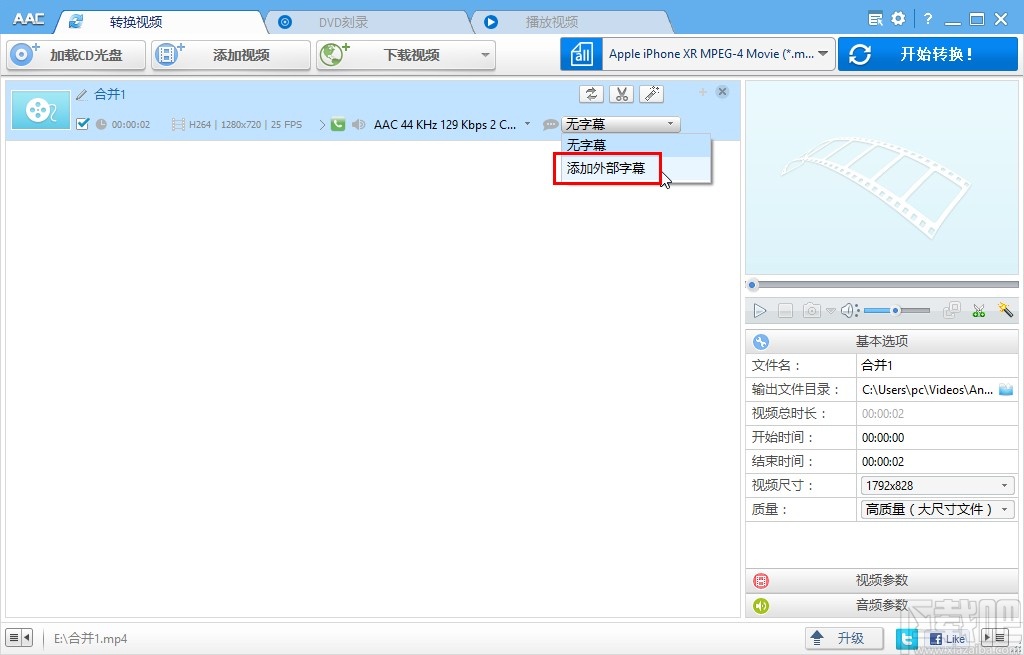Mute audio with the speaker icon below preview

tap(848, 310)
